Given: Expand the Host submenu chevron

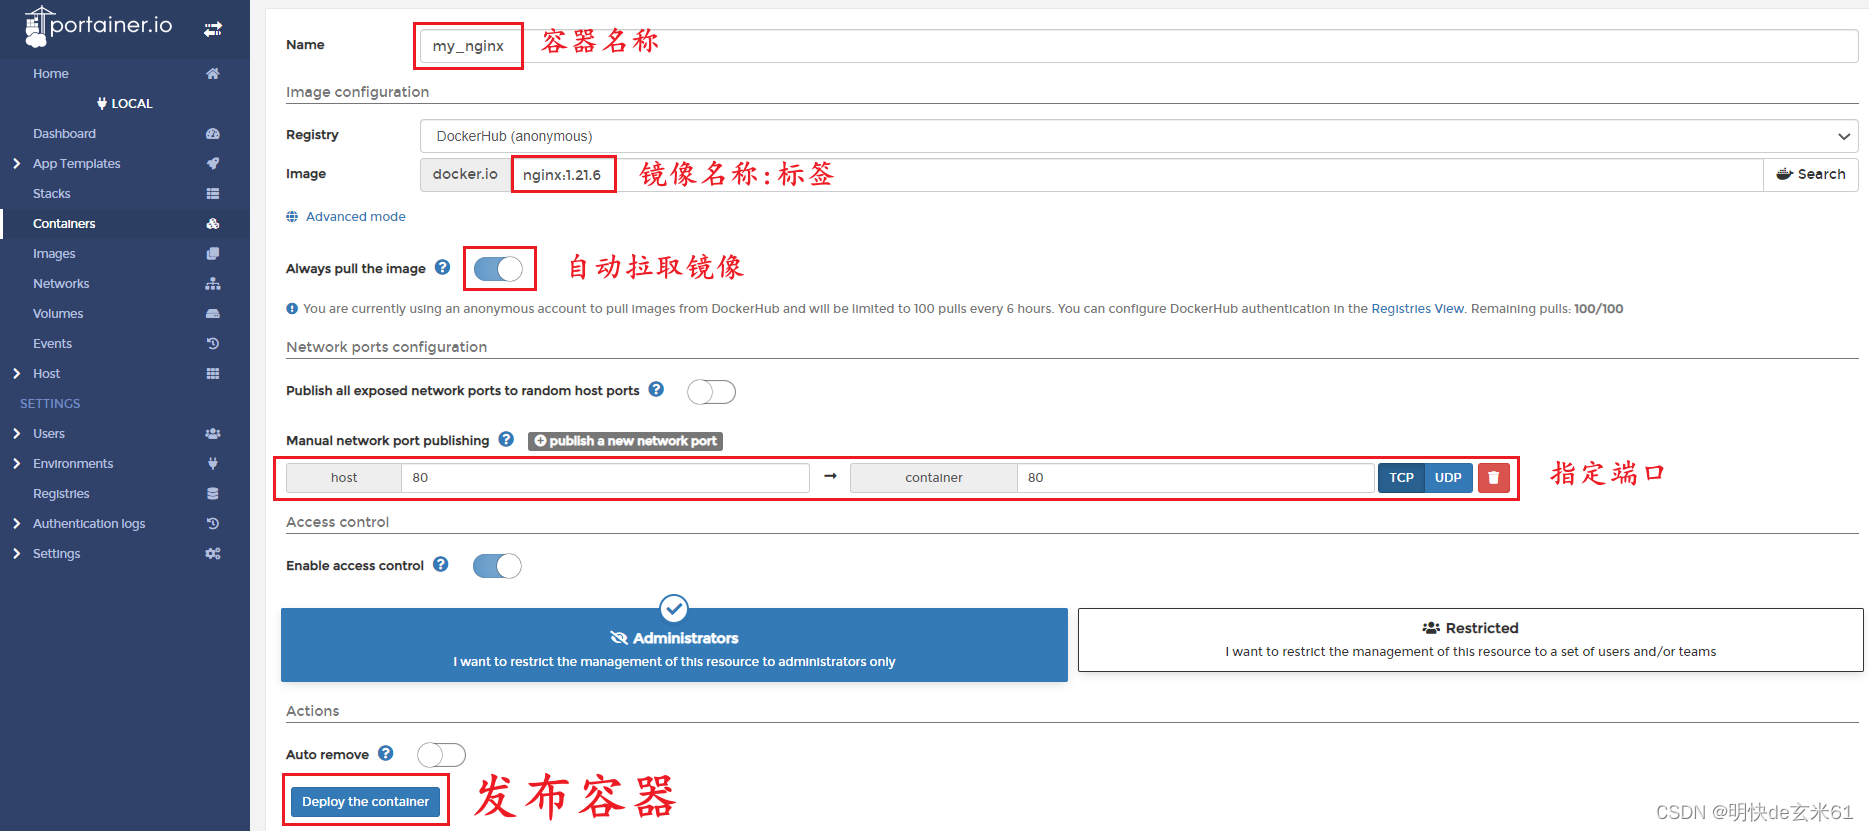Looking at the screenshot, I should [16, 373].
